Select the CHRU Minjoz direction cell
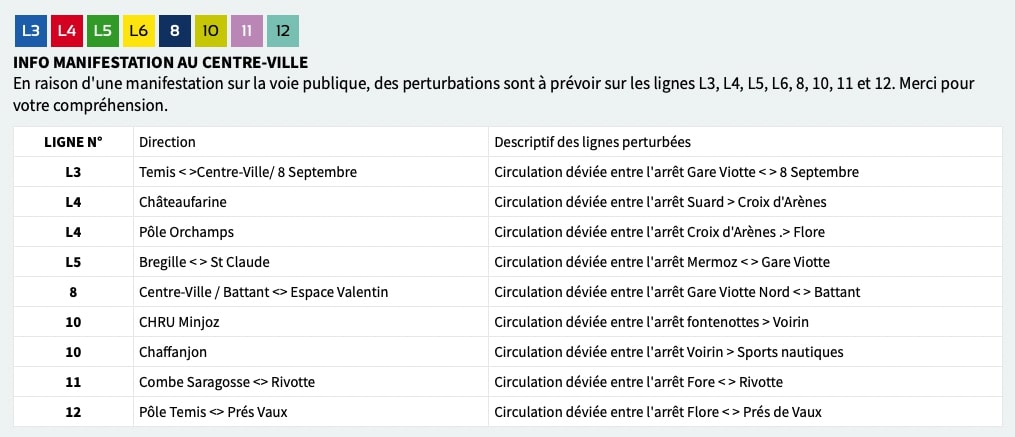 click(x=311, y=322)
